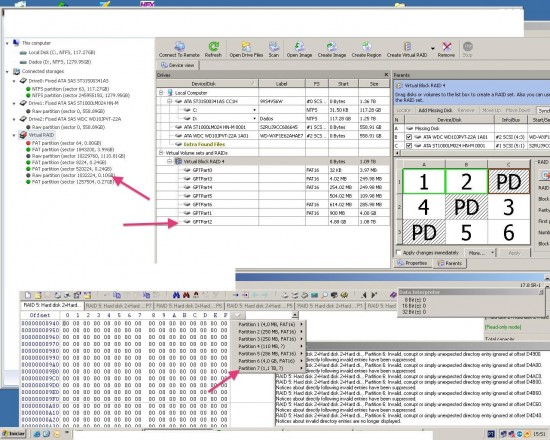Image resolution: width=550 pixels, height=440 pixels.
Task: Switch to the Parents tab
Action: 450,263
